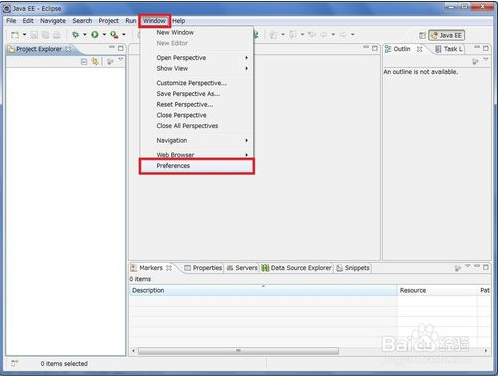Image resolution: width=498 pixels, height=376 pixels.
Task: Maximize the Outline view
Action: click(x=486, y=48)
